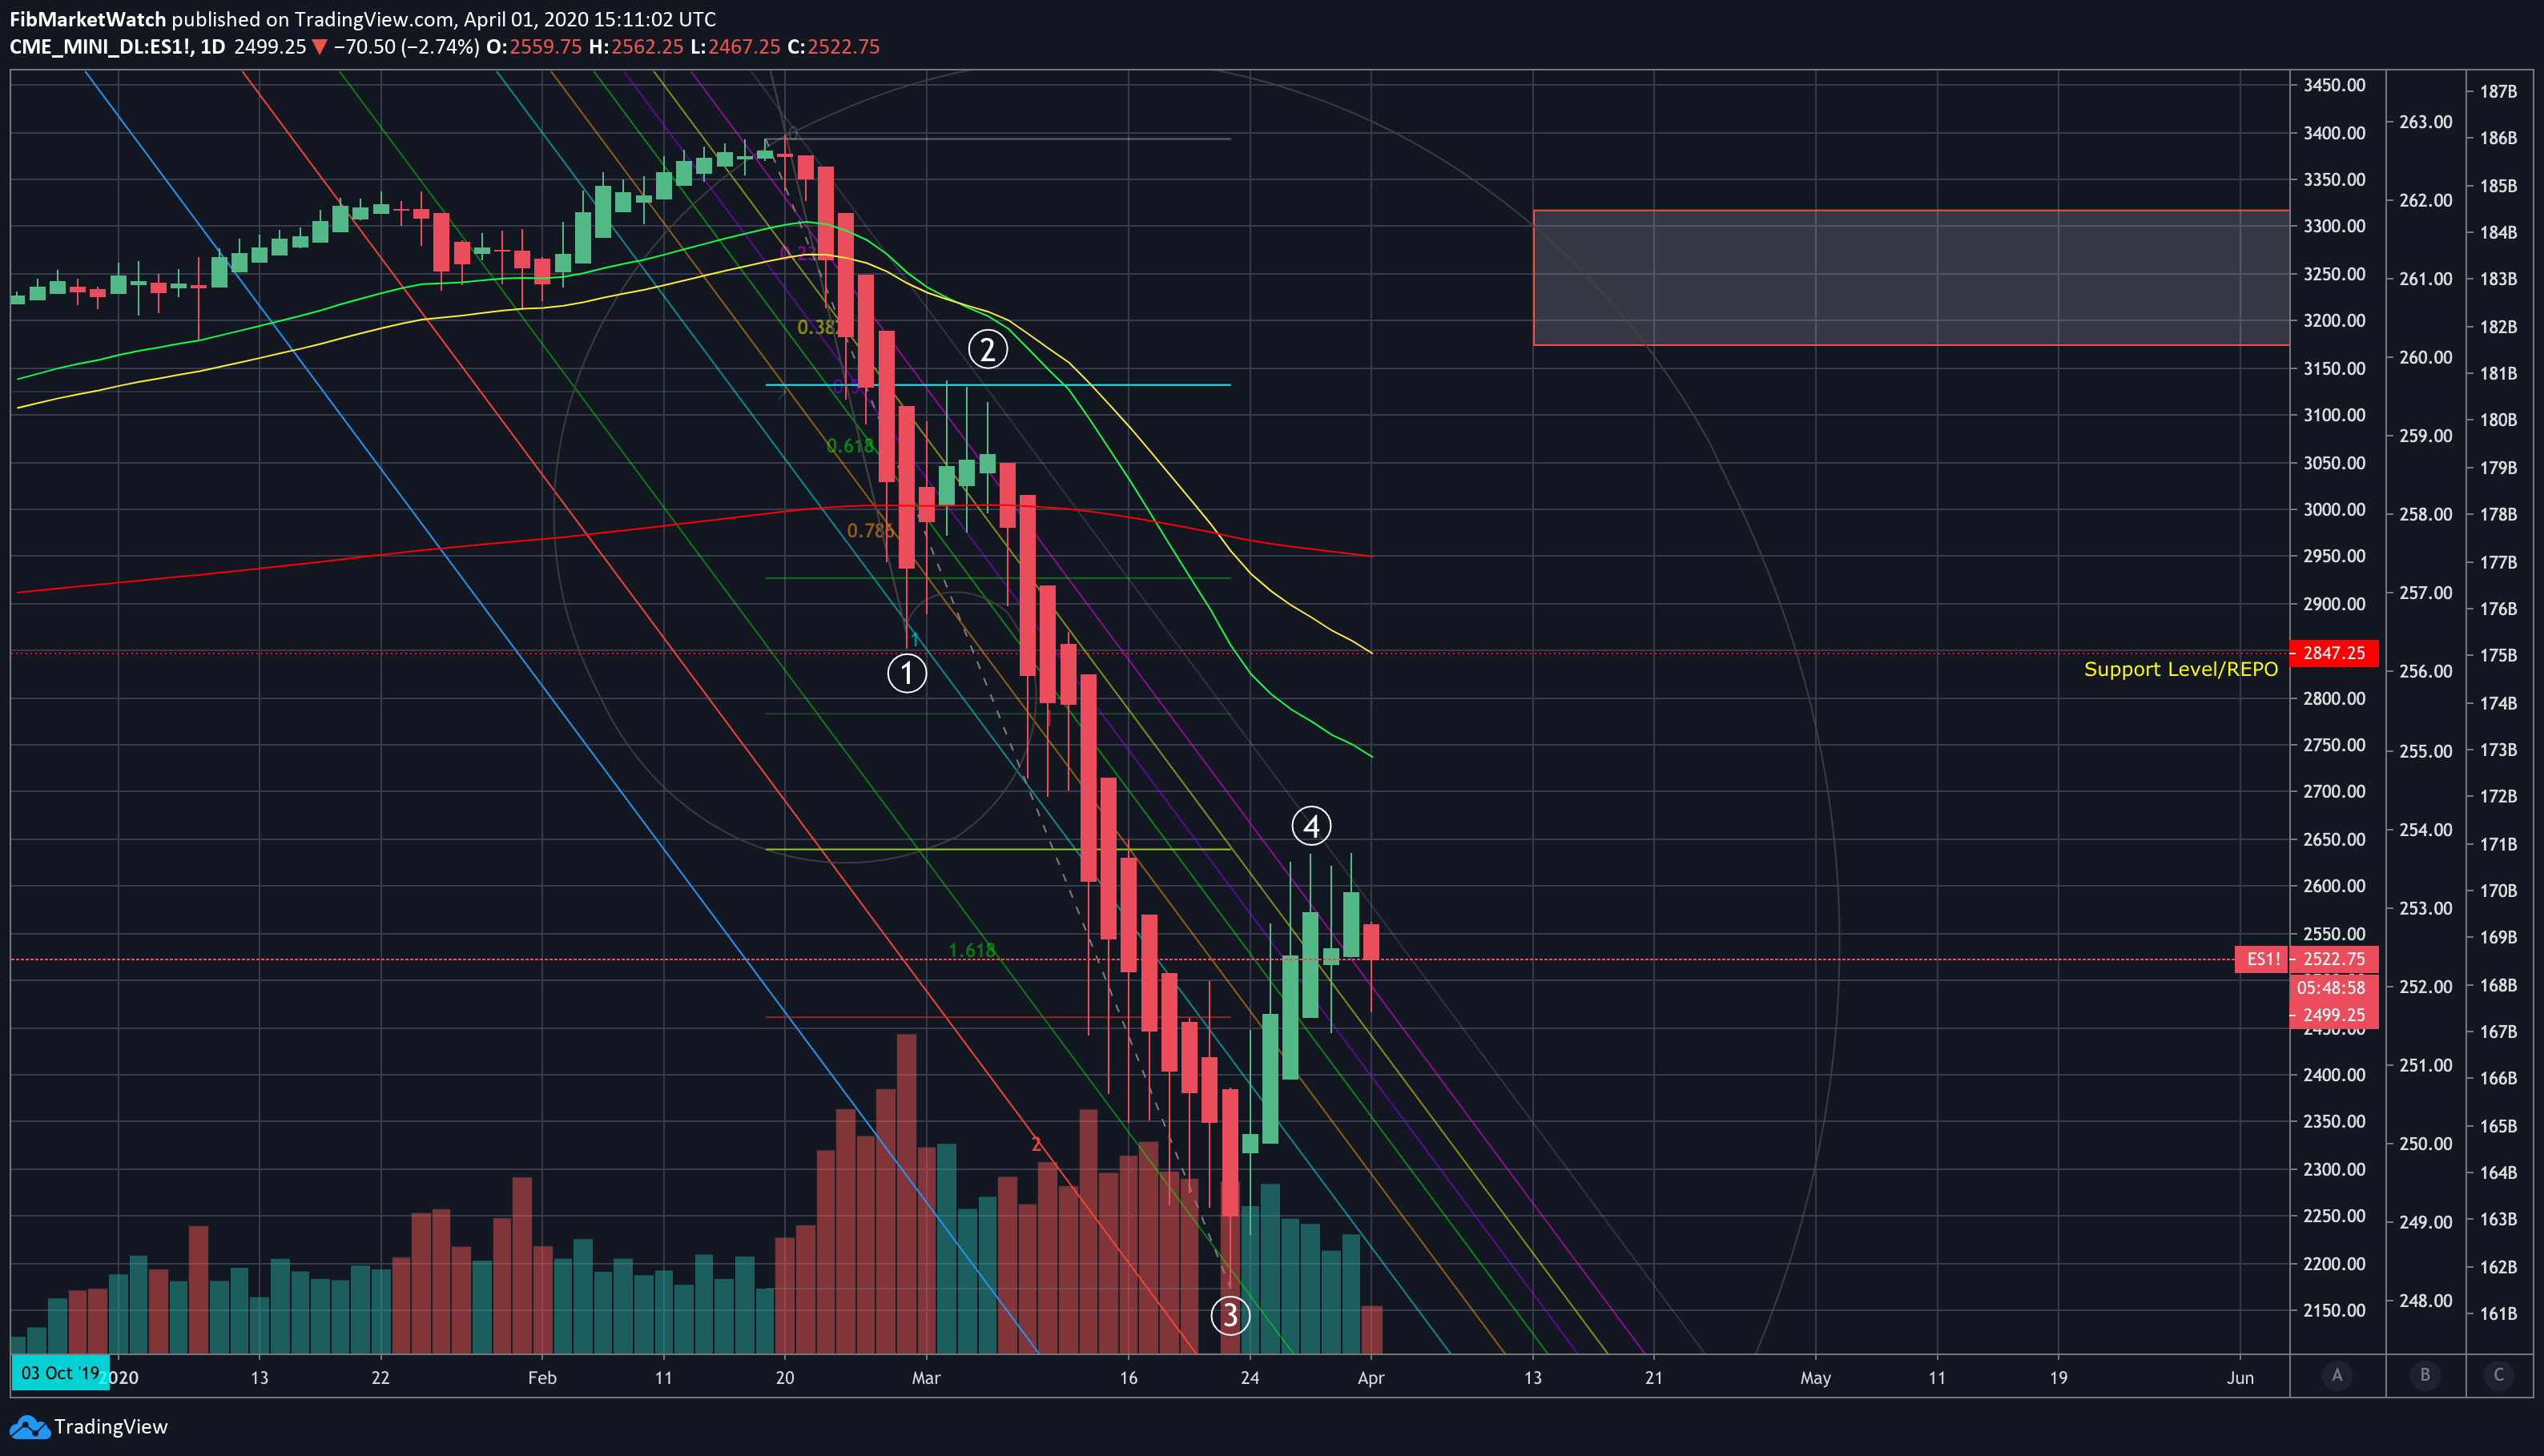Image resolution: width=2544 pixels, height=1456 pixels.
Task: Click the 2800.00 price axis label
Action: (x=2334, y=698)
